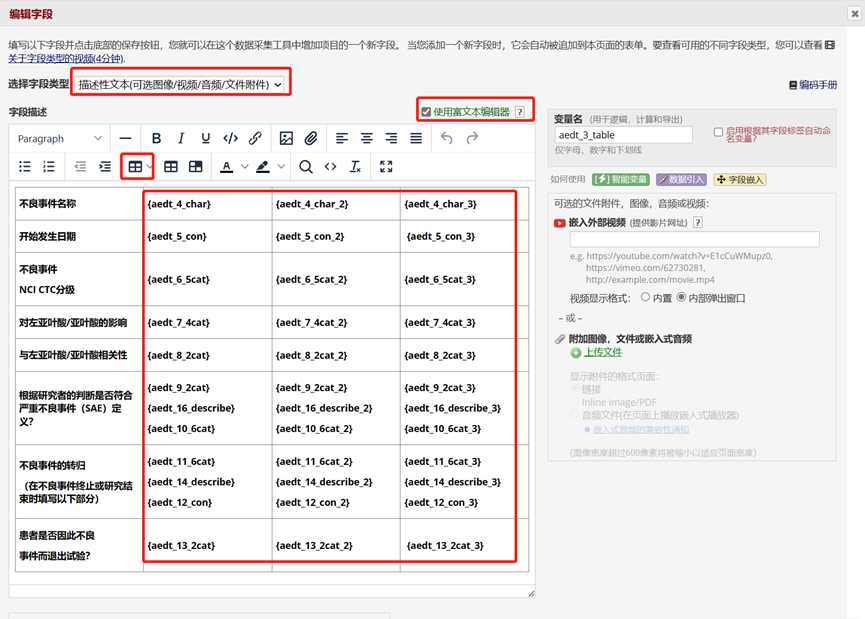The image size is (865, 619).
Task: Center-align the text
Action: tap(367, 138)
